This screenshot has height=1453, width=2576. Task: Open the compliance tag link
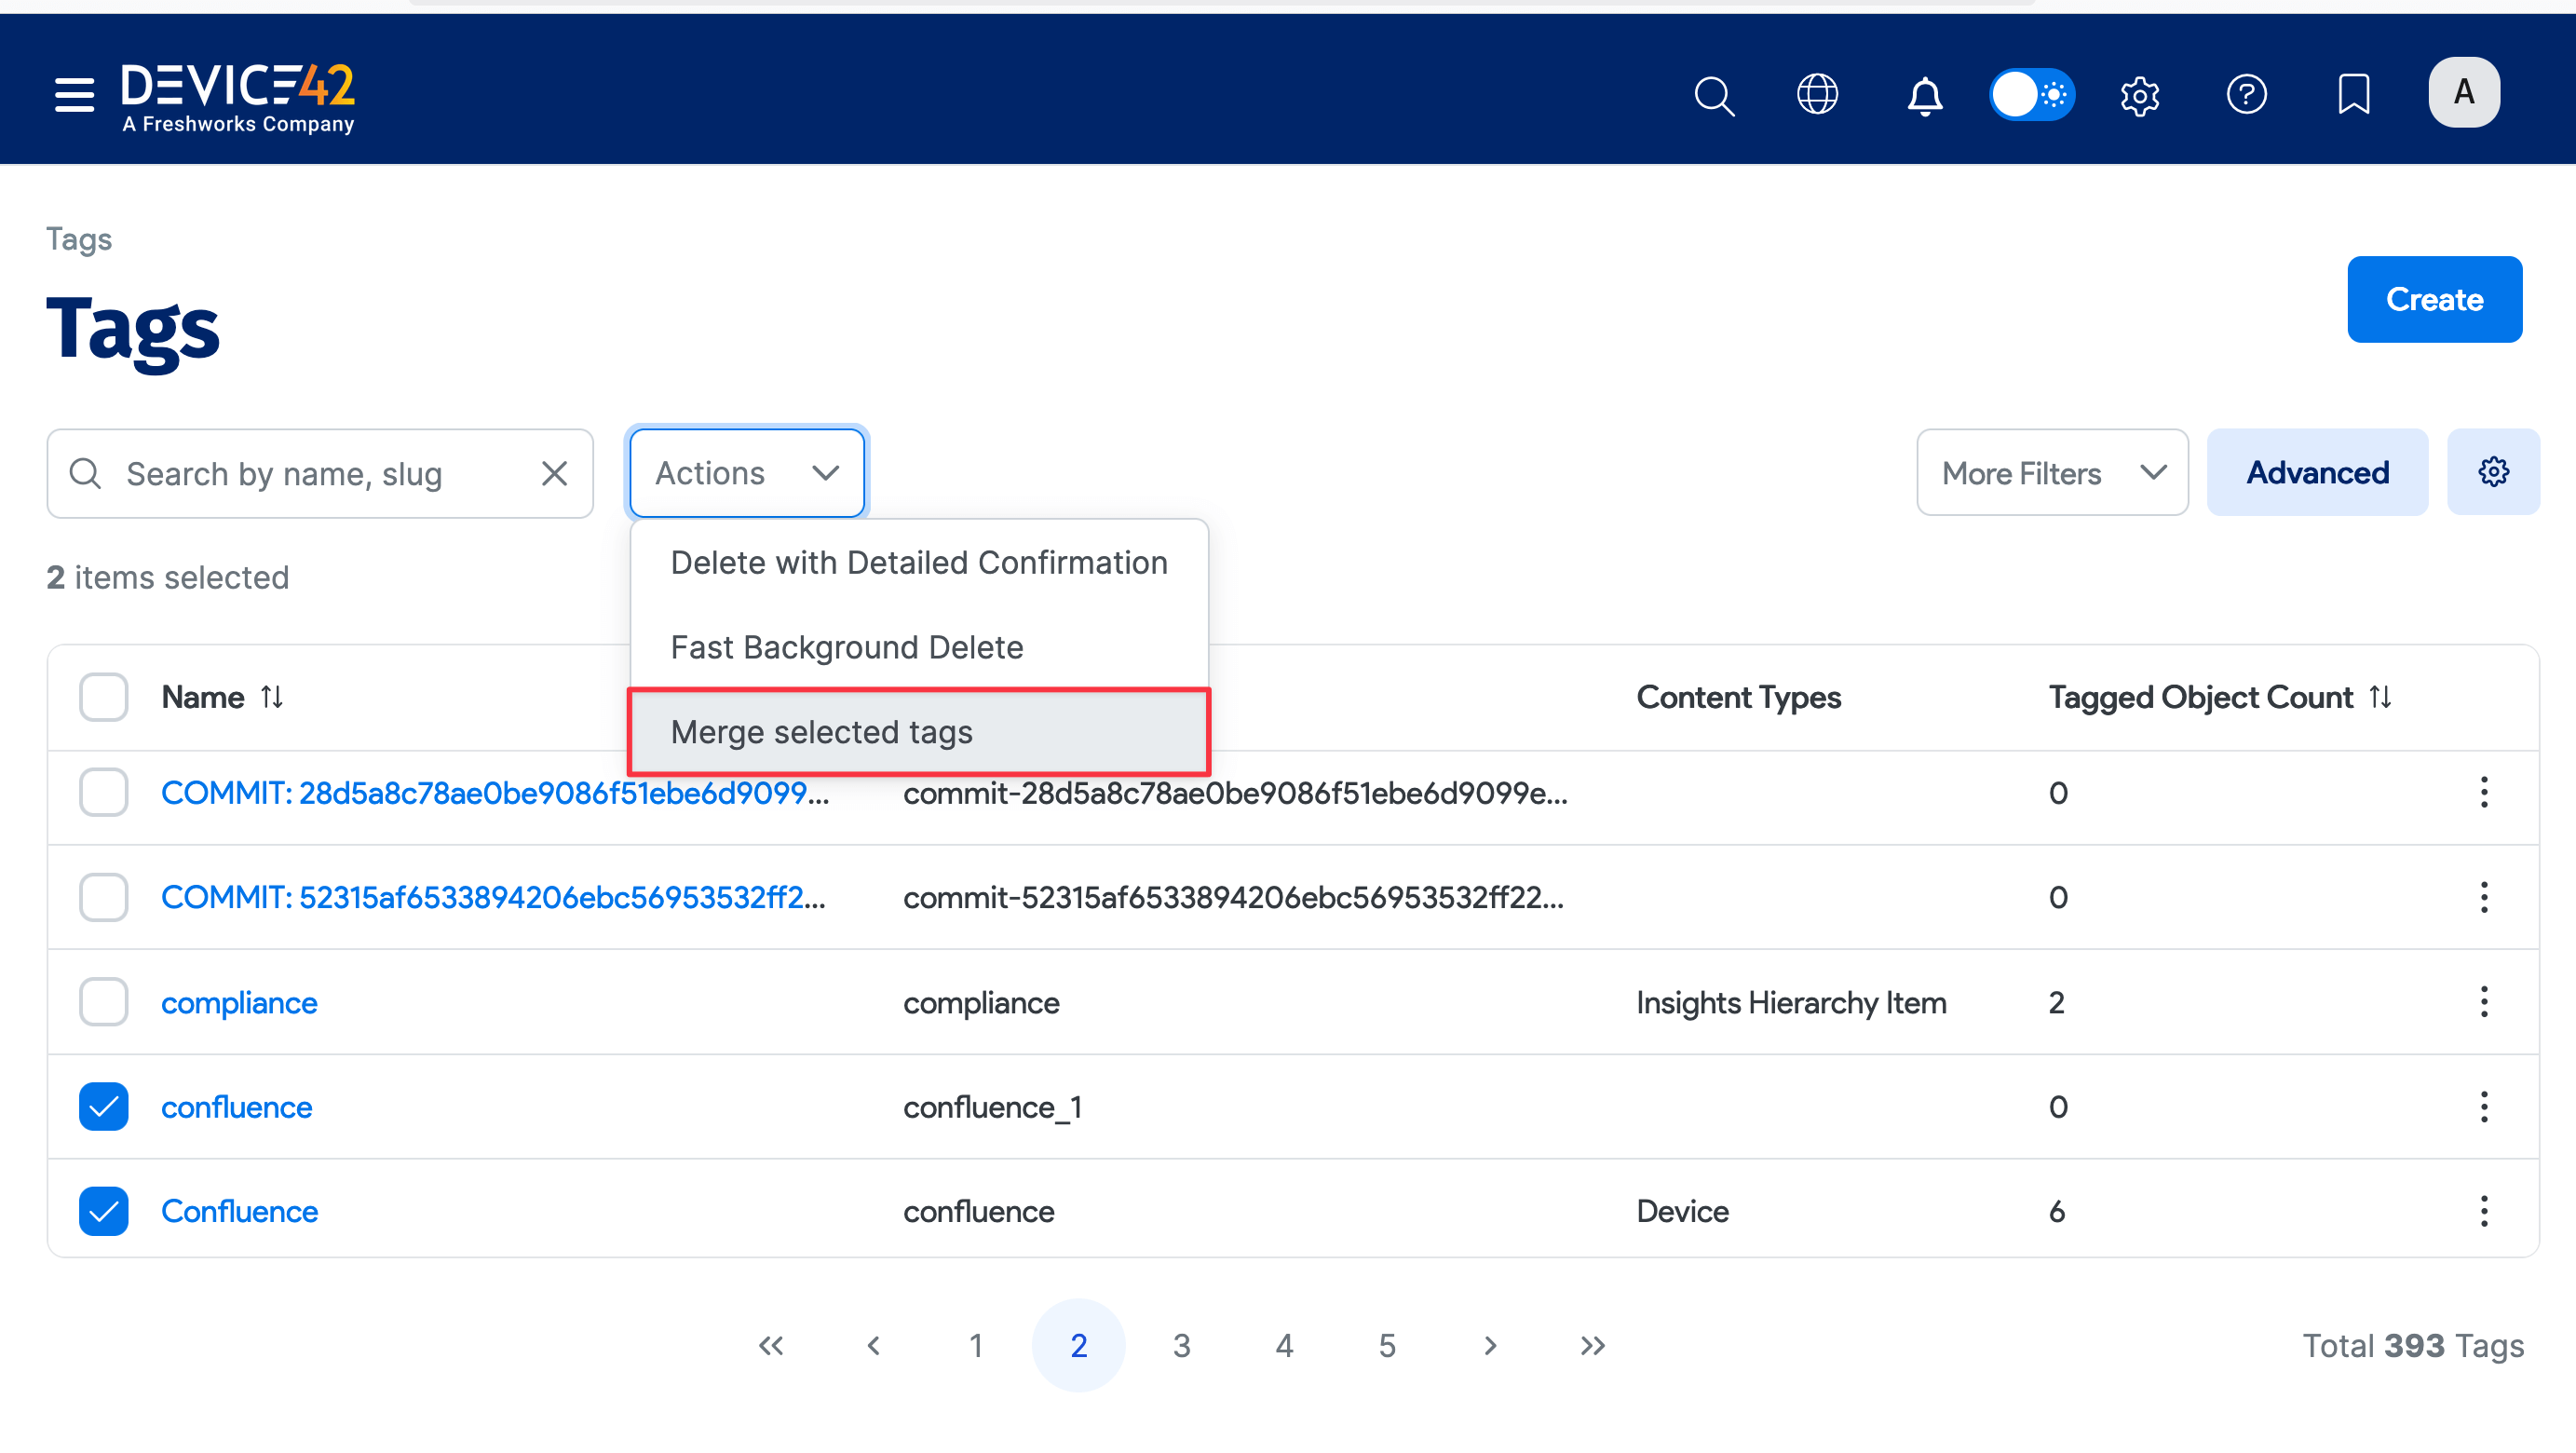tap(239, 1002)
